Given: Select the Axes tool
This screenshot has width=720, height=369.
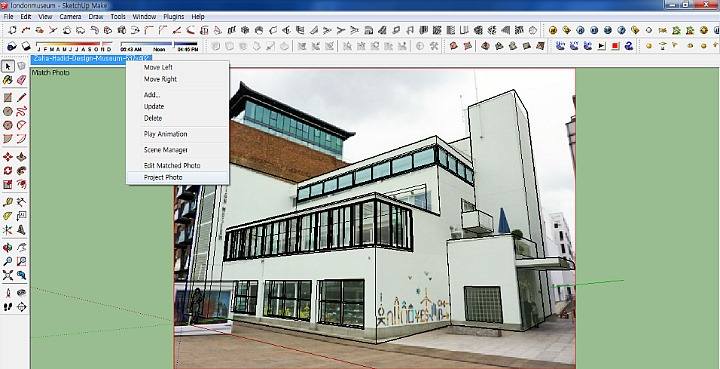Looking at the screenshot, I should (x=8, y=229).
